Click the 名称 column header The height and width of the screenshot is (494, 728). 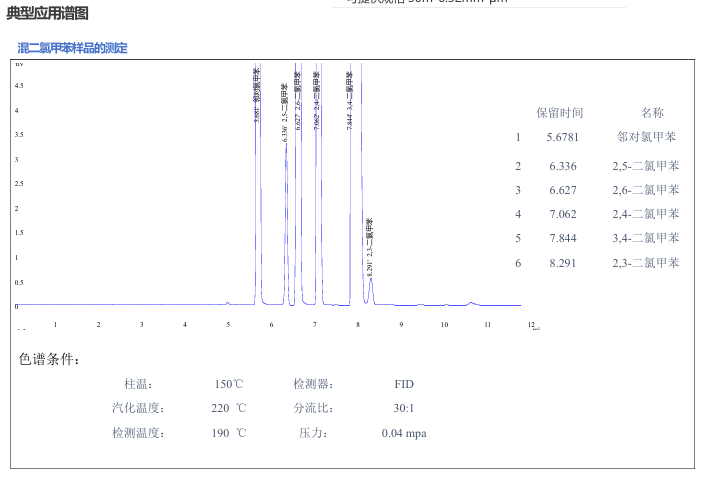coord(652,113)
